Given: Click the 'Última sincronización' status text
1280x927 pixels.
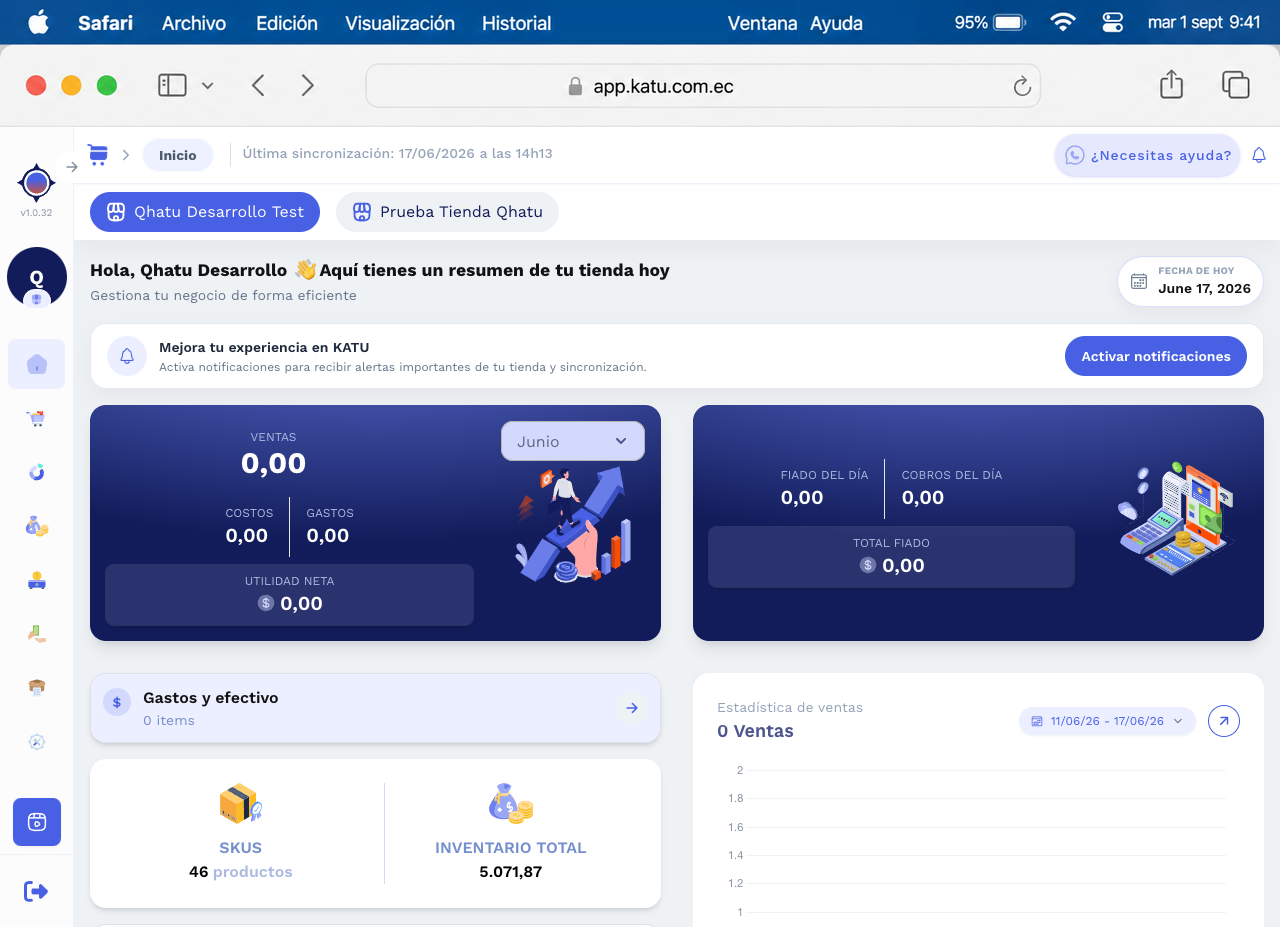Looking at the screenshot, I should 397,154.
